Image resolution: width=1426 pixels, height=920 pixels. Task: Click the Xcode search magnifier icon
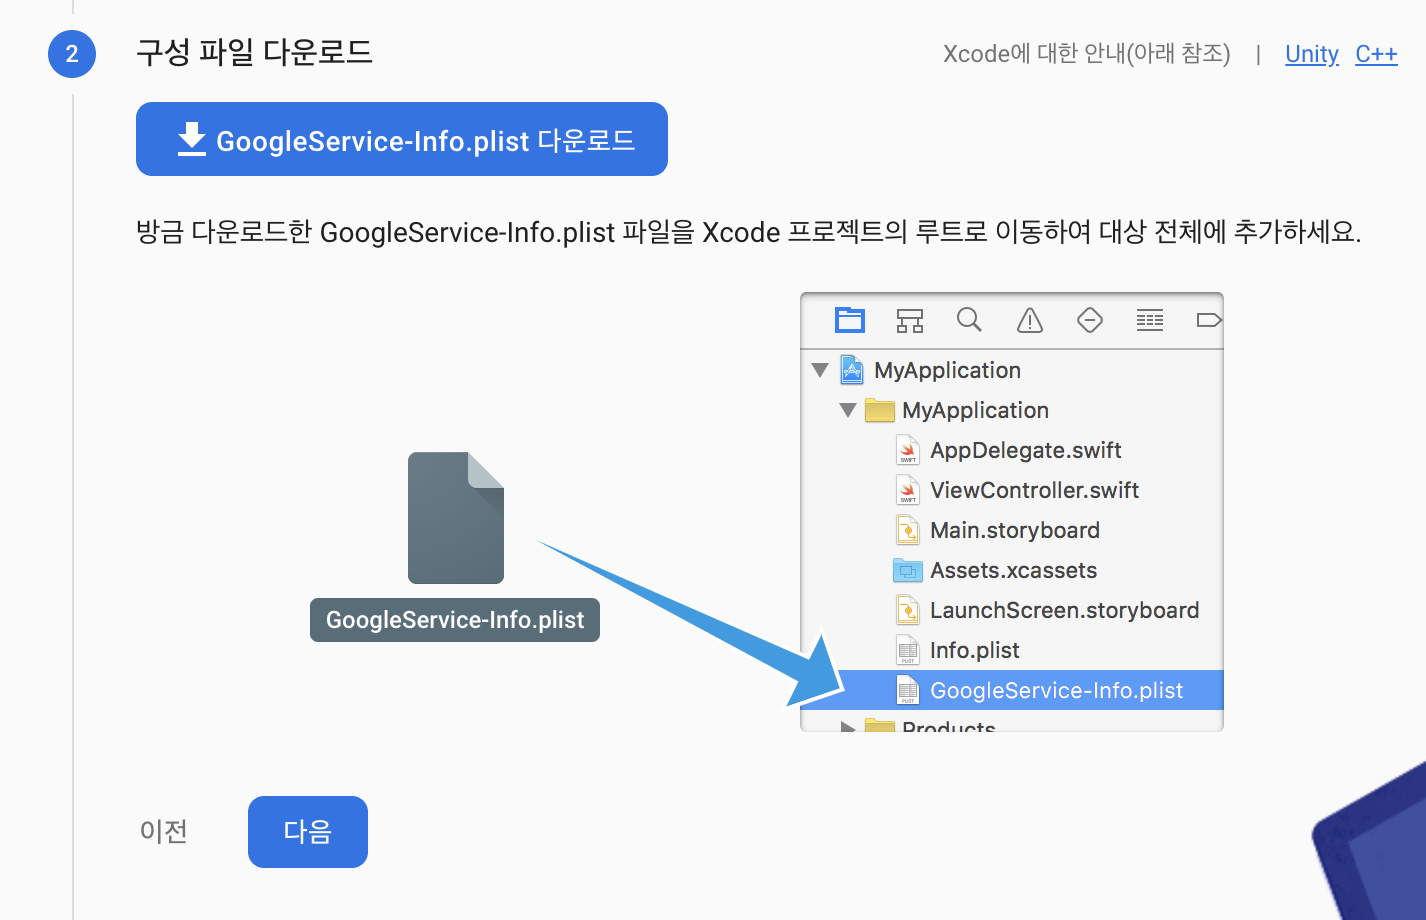(x=969, y=320)
